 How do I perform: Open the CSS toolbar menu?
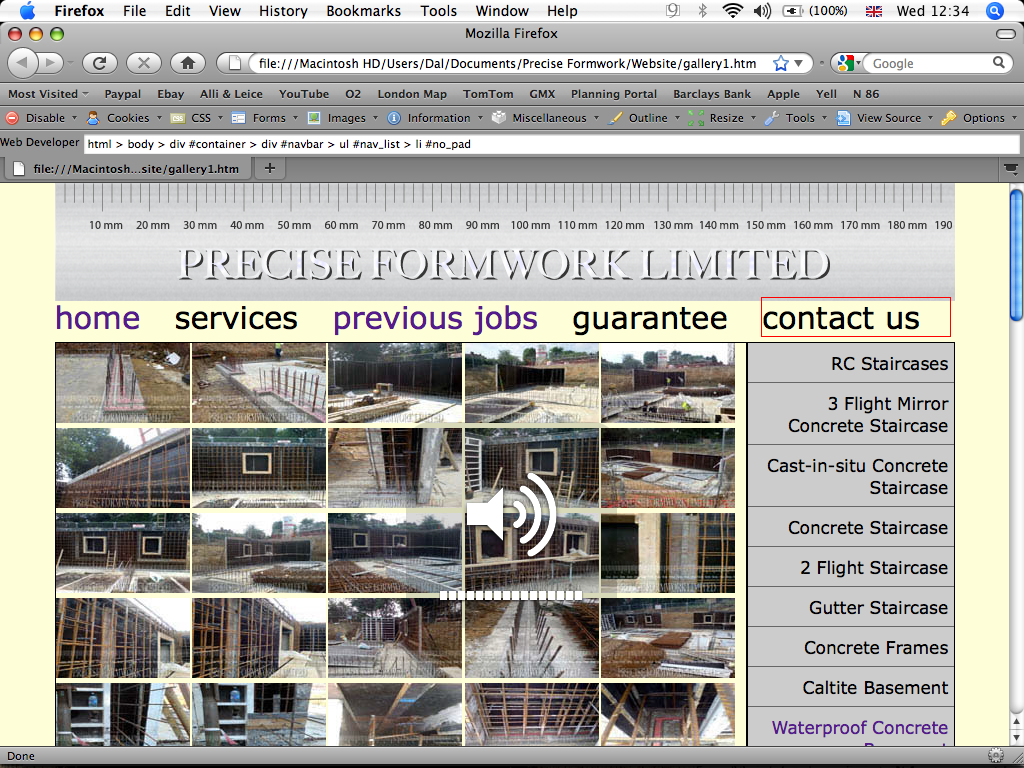pyautogui.click(x=197, y=118)
